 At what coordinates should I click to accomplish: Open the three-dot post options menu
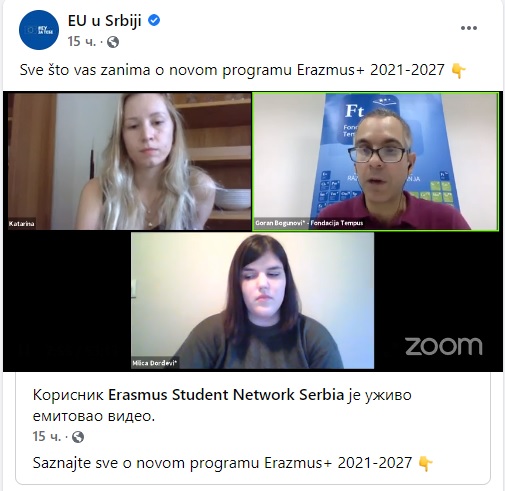tap(469, 28)
